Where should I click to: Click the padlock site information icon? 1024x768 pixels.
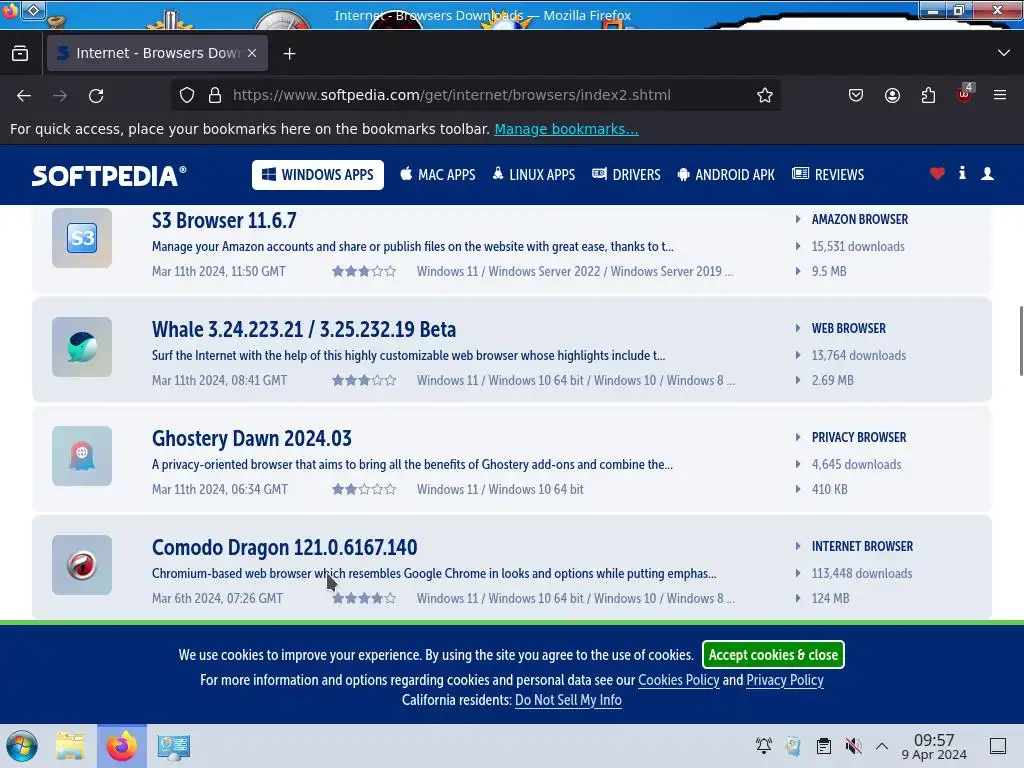tap(215, 95)
